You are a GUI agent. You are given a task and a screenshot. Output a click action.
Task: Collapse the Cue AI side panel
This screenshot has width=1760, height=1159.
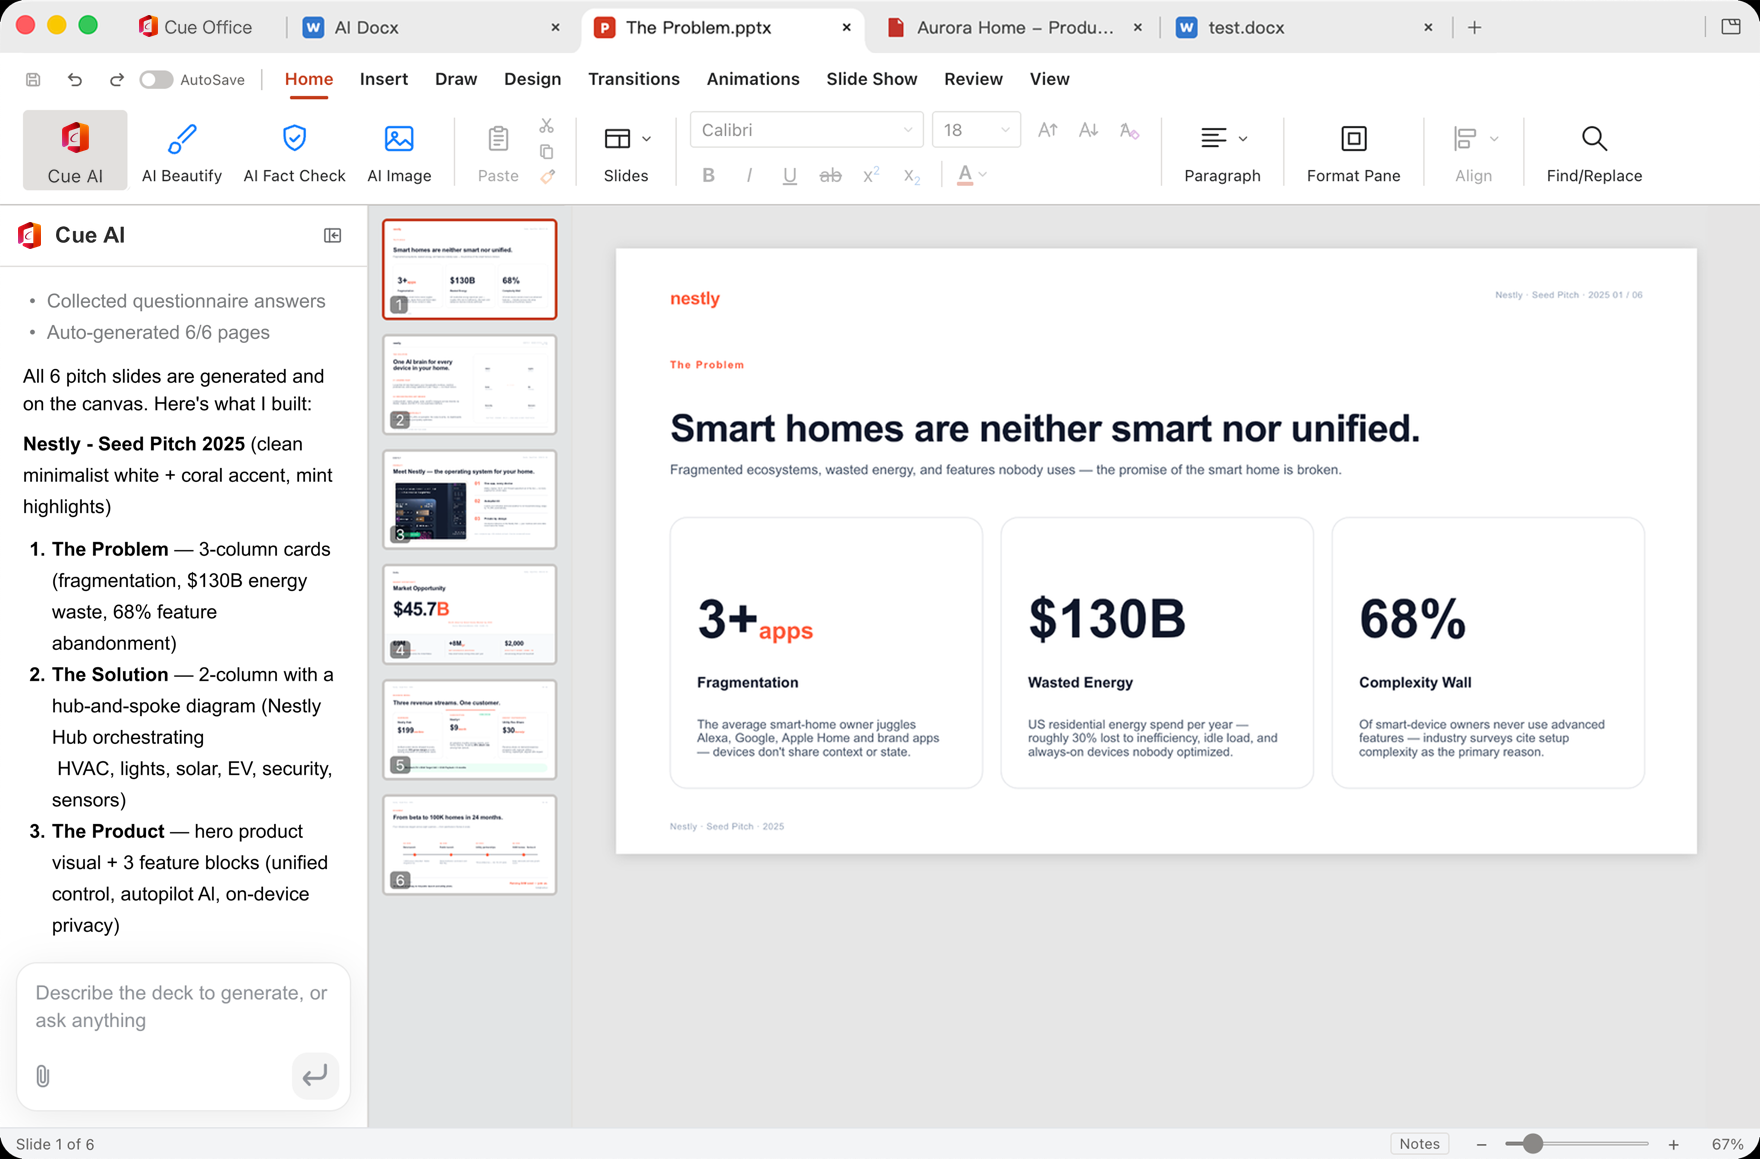pos(333,236)
